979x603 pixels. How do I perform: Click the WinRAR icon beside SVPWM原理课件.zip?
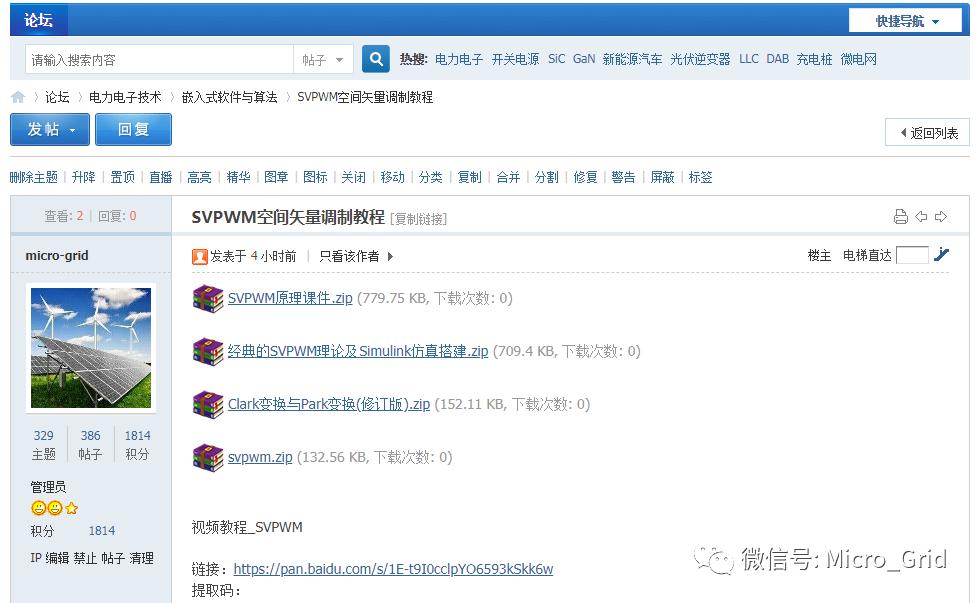206,298
